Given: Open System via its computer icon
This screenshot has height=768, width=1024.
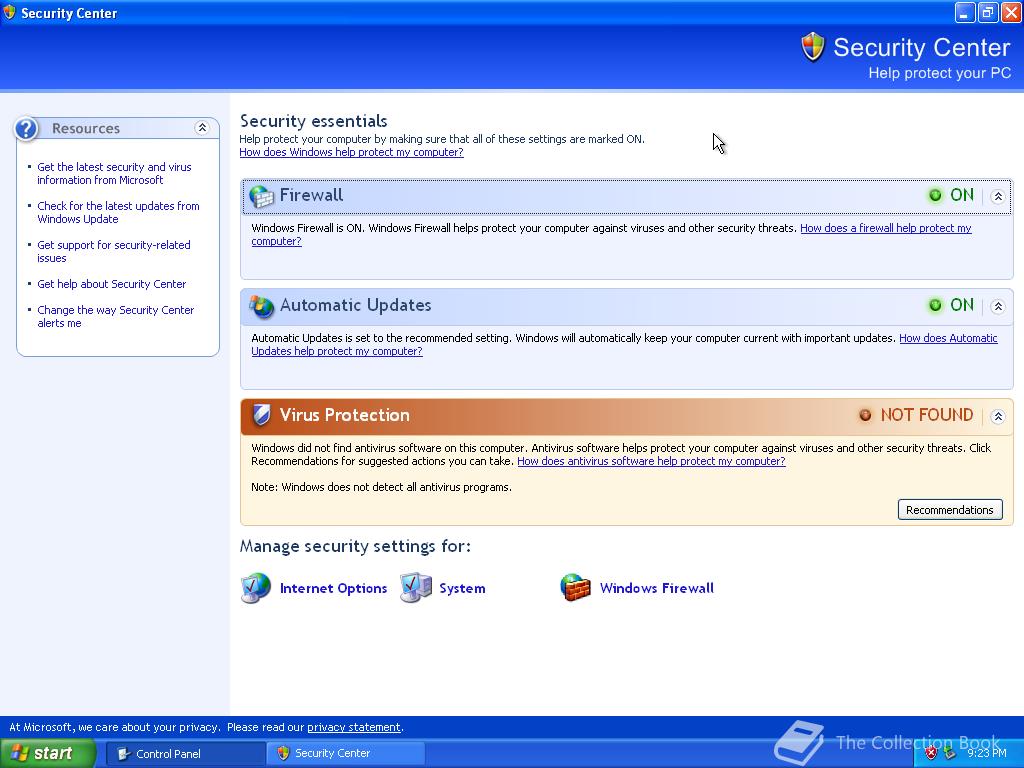Looking at the screenshot, I should click(415, 588).
